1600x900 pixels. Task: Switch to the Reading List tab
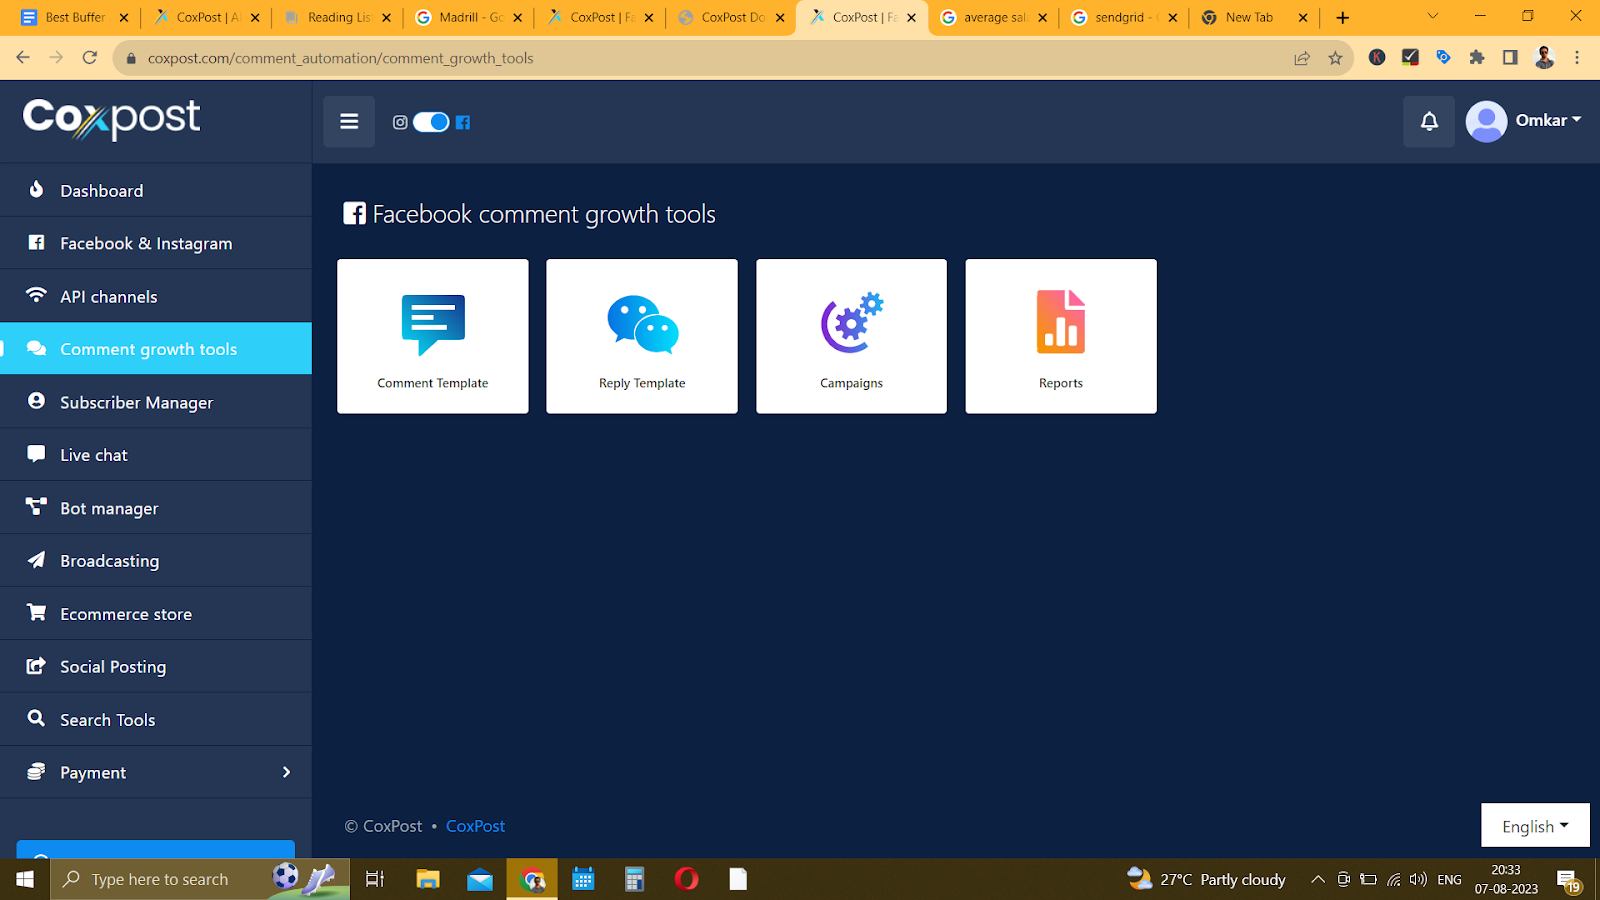[x=337, y=17]
